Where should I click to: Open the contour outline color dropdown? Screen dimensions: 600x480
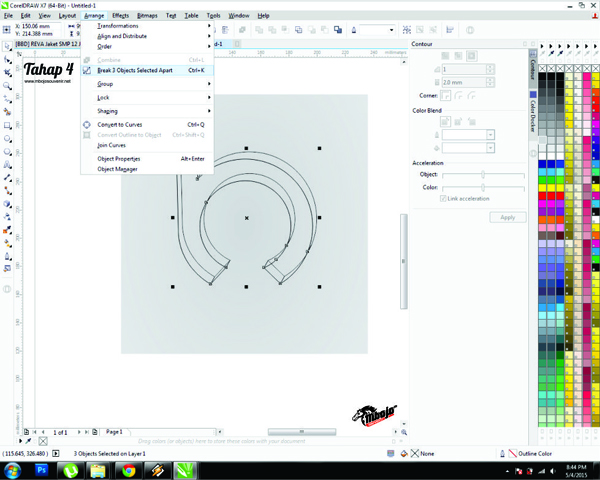coord(490,133)
